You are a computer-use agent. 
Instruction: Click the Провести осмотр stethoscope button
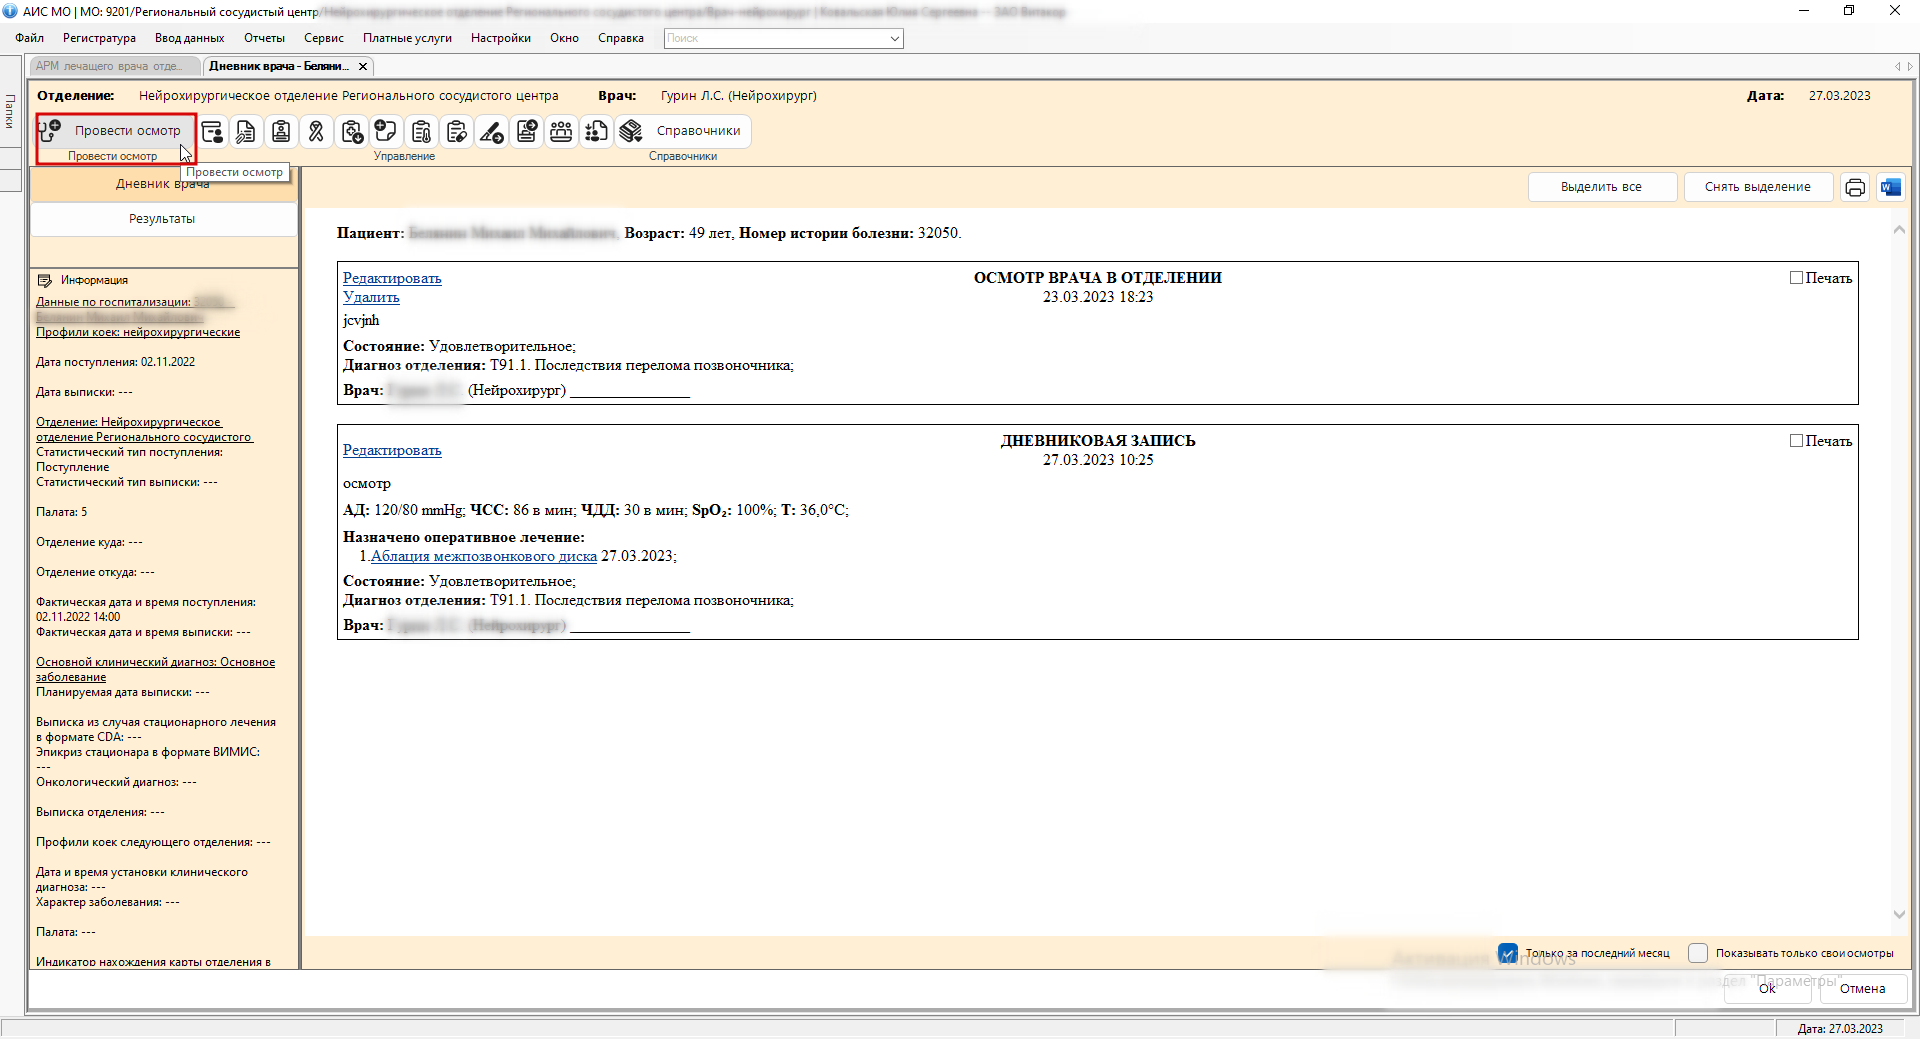pos(116,131)
